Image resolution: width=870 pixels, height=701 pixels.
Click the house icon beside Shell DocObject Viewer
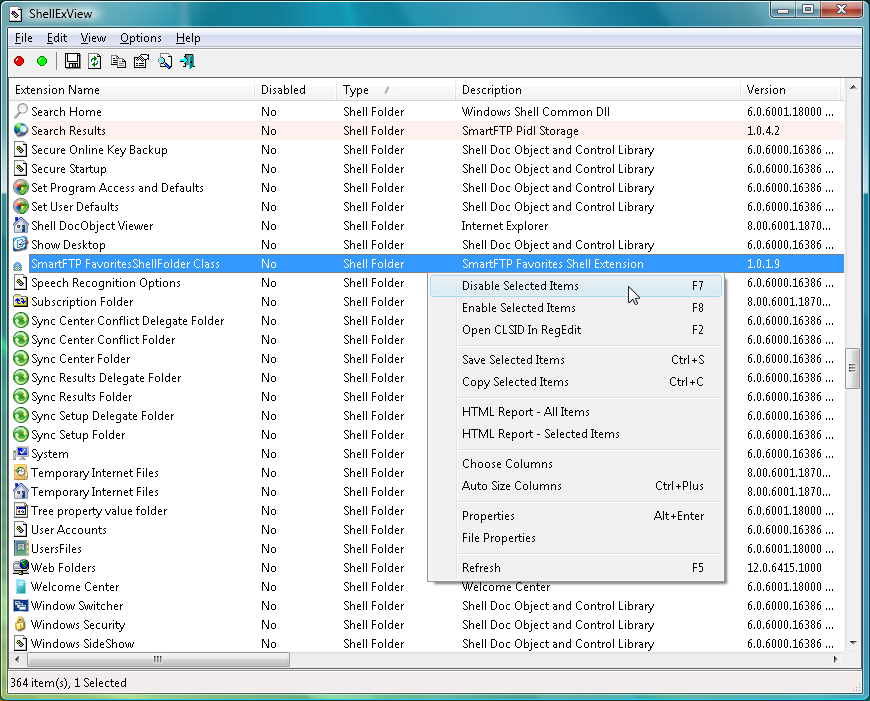pos(21,225)
